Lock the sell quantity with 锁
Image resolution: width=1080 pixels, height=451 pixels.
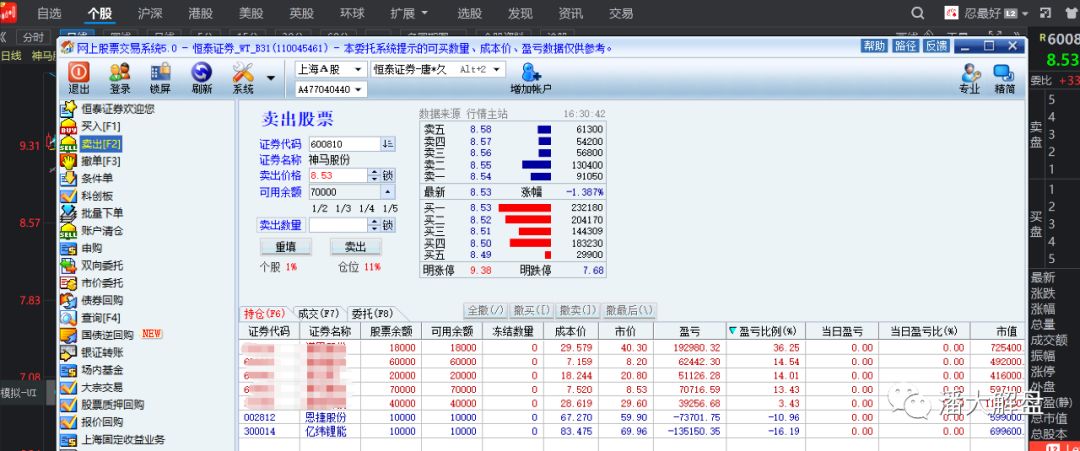pos(388,225)
